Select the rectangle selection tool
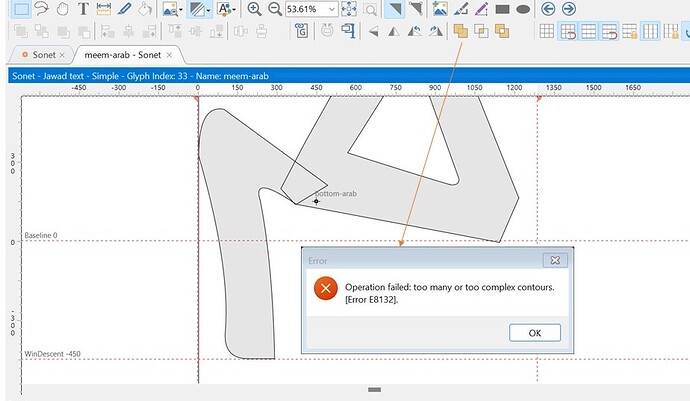Viewport: 690px width, 401px height. [x=20, y=9]
